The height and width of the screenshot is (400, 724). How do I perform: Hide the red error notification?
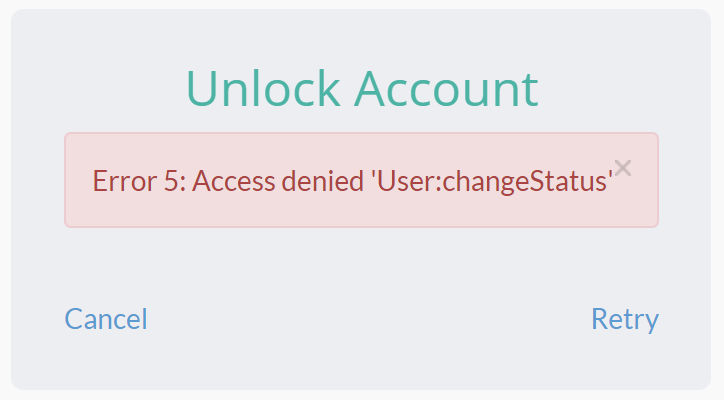tap(623, 168)
